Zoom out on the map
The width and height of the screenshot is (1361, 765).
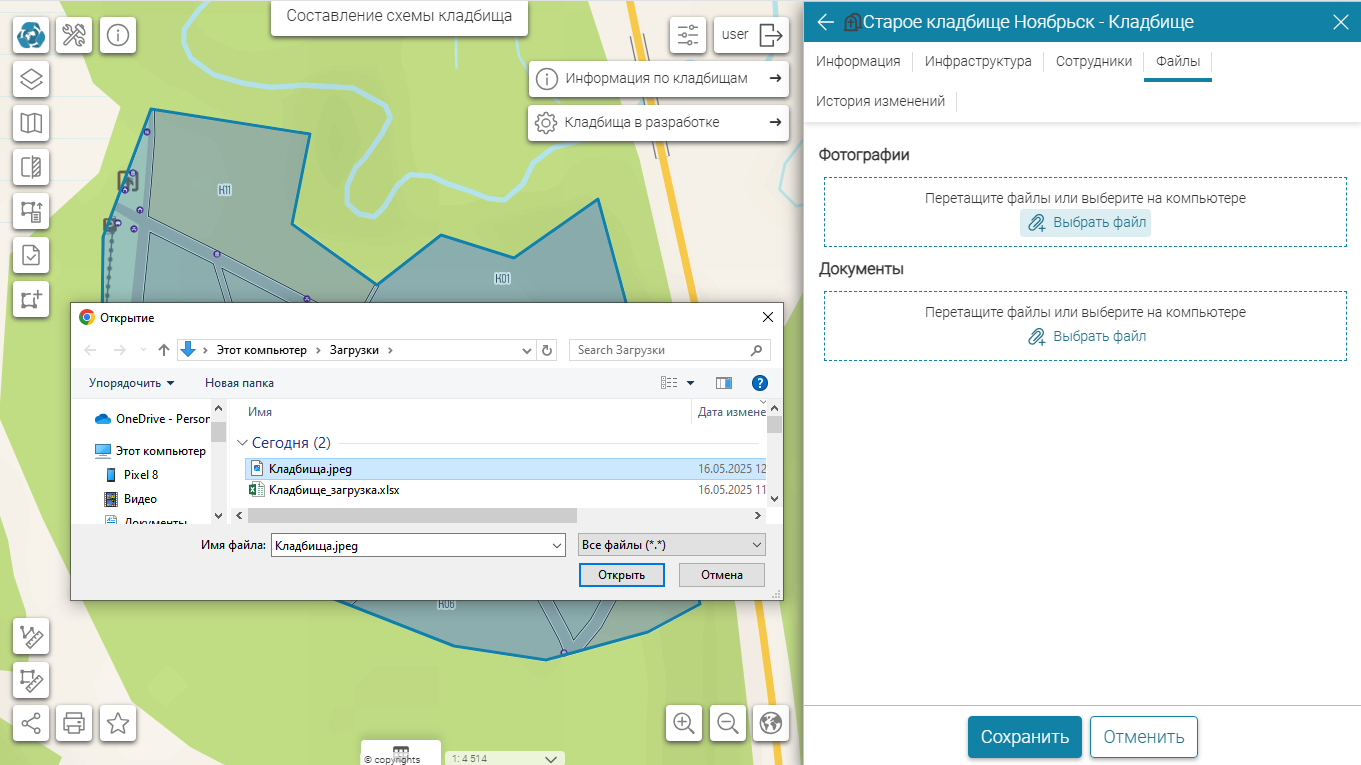coord(728,723)
